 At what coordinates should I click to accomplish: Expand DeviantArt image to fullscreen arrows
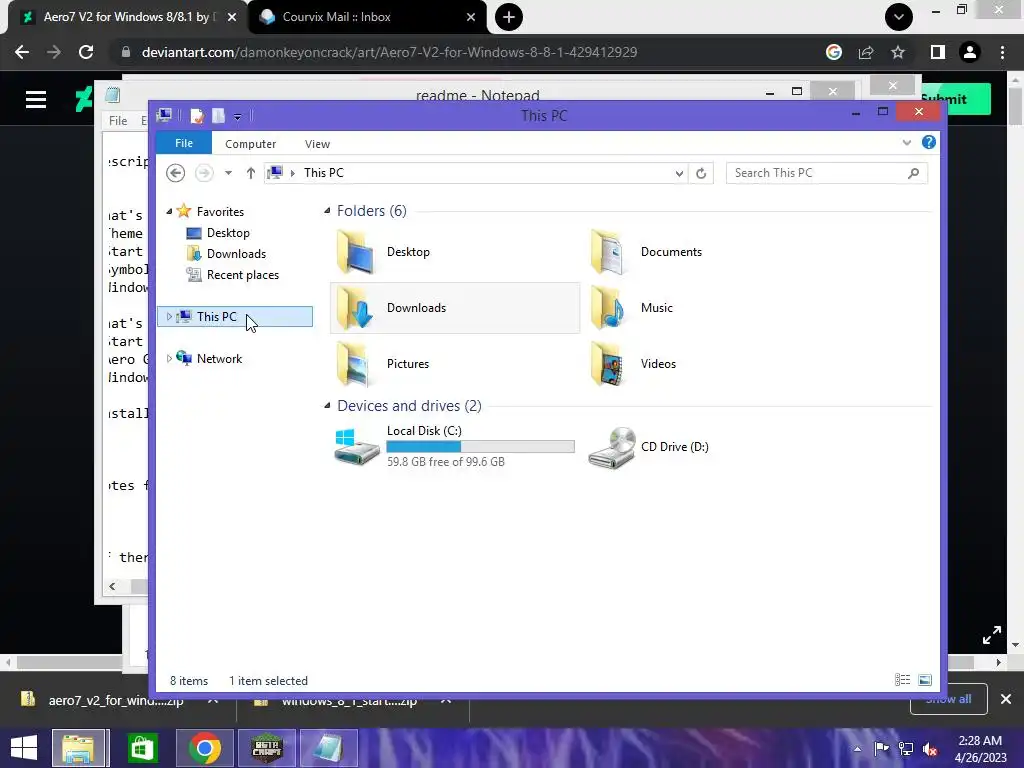991,635
